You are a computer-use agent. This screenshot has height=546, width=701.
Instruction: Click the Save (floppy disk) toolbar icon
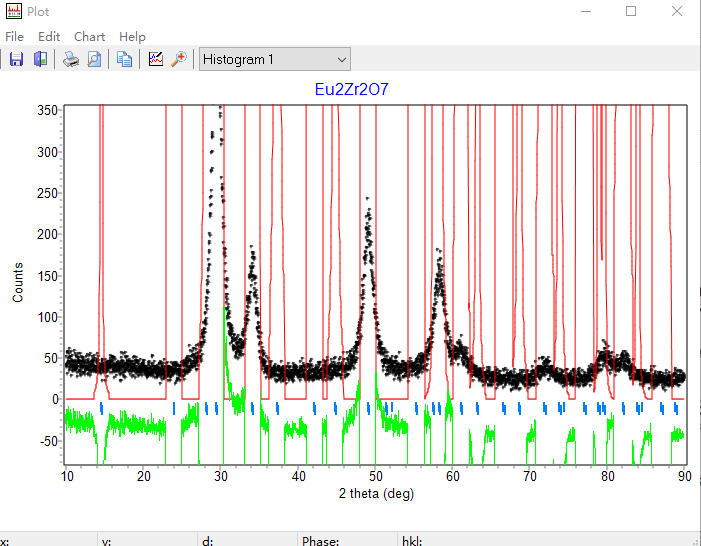16,59
